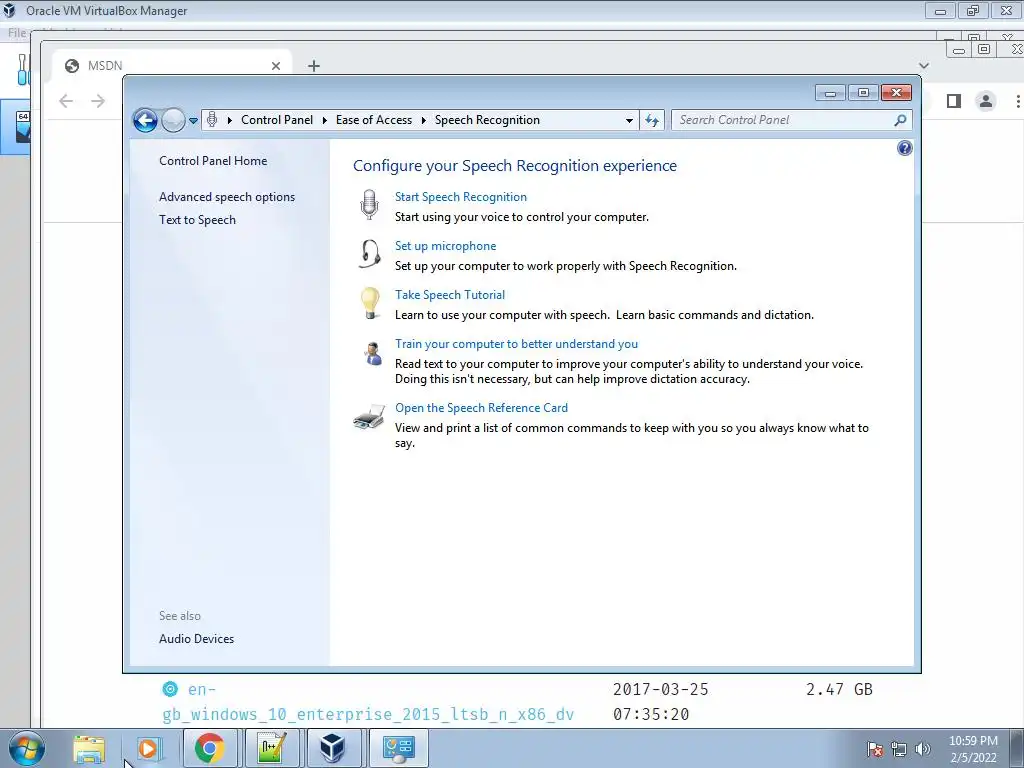
Task: Open Audio Devices under See also
Action: (196, 639)
